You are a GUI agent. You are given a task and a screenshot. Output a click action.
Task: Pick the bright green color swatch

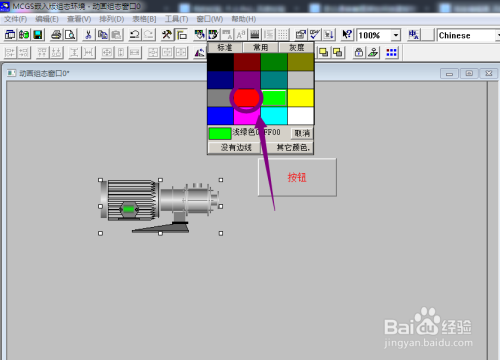274,98
